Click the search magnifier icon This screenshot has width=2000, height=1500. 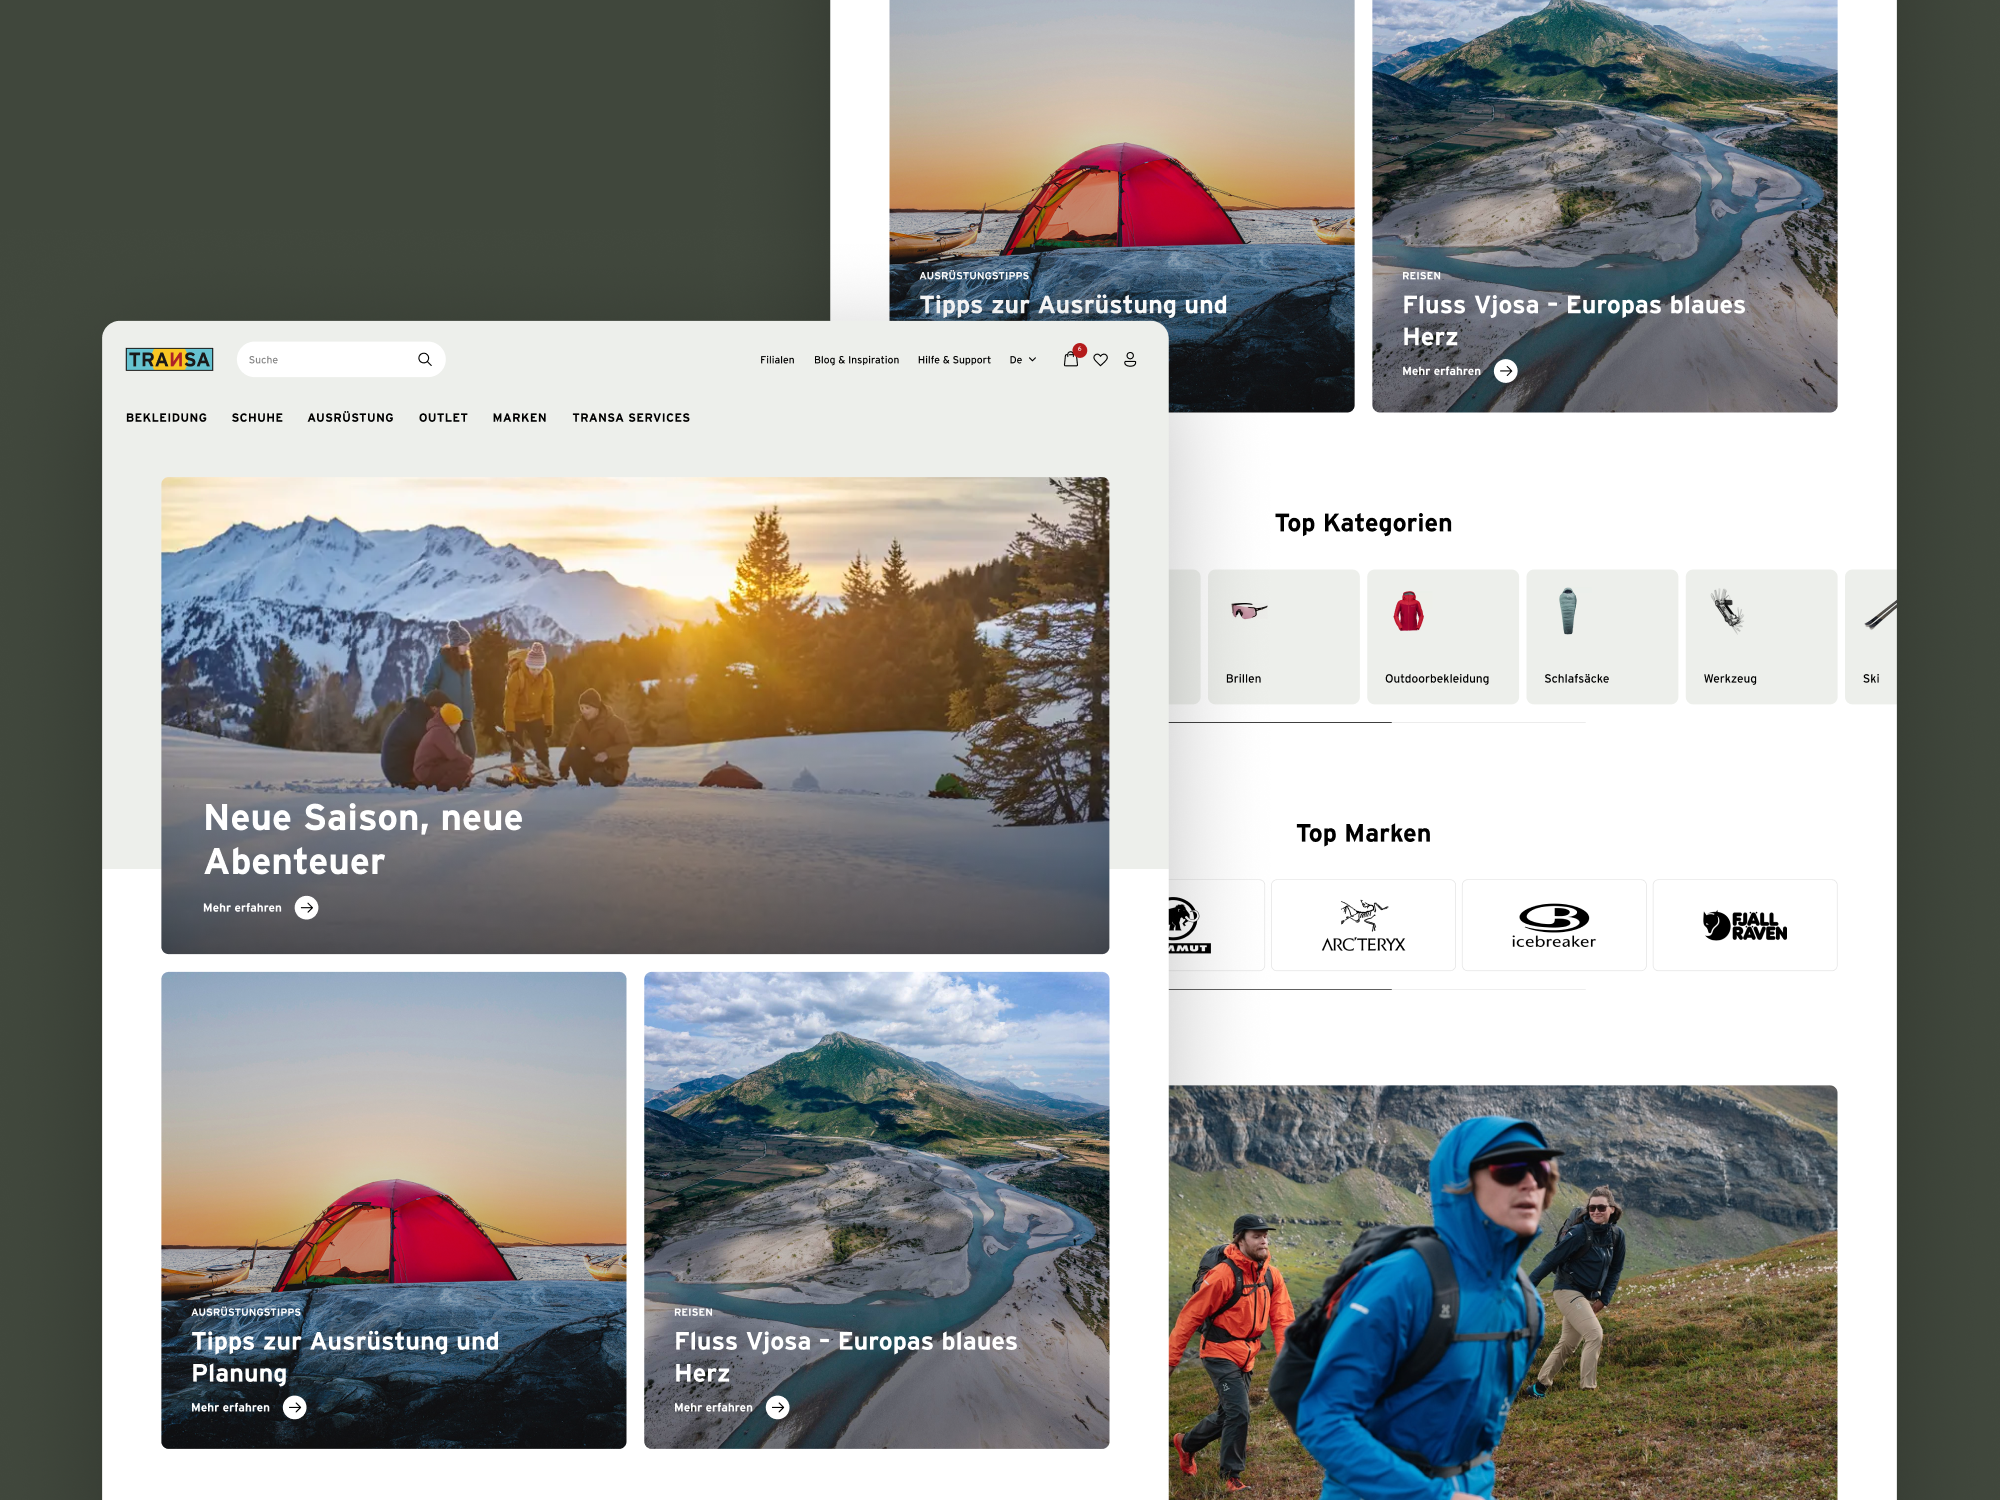tap(424, 359)
